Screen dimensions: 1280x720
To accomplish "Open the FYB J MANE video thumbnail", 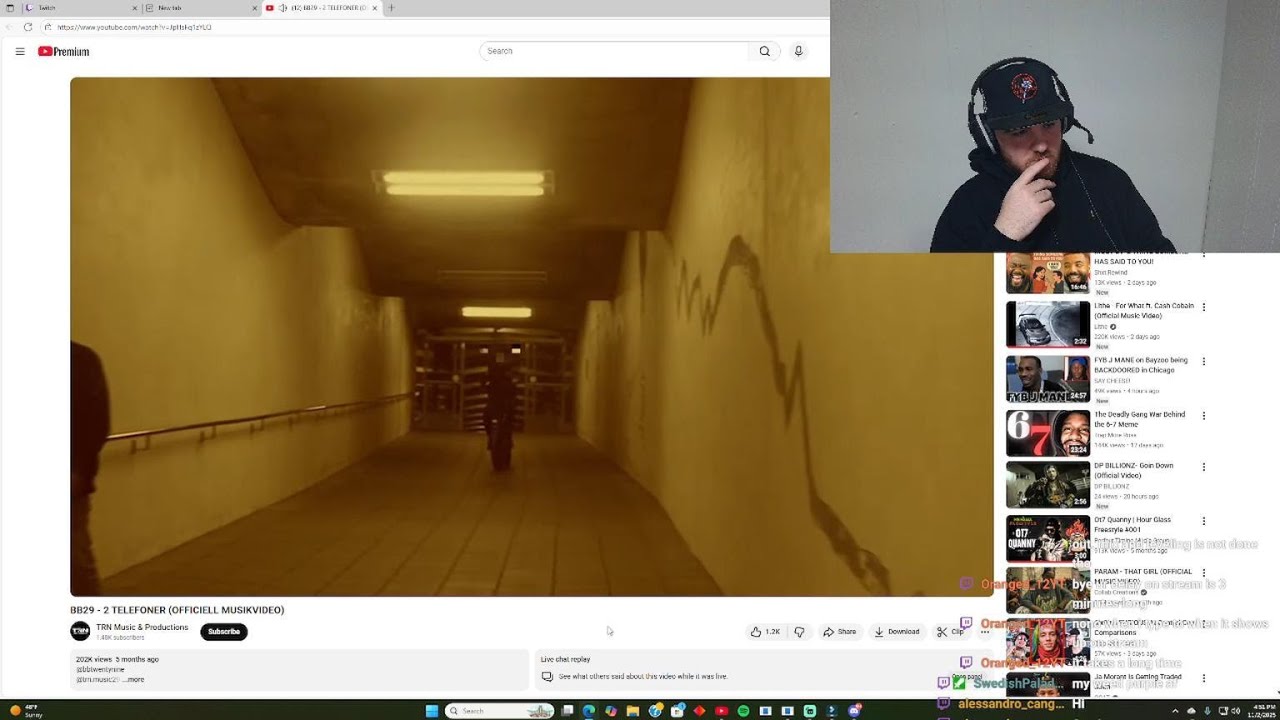I will click(x=1048, y=379).
